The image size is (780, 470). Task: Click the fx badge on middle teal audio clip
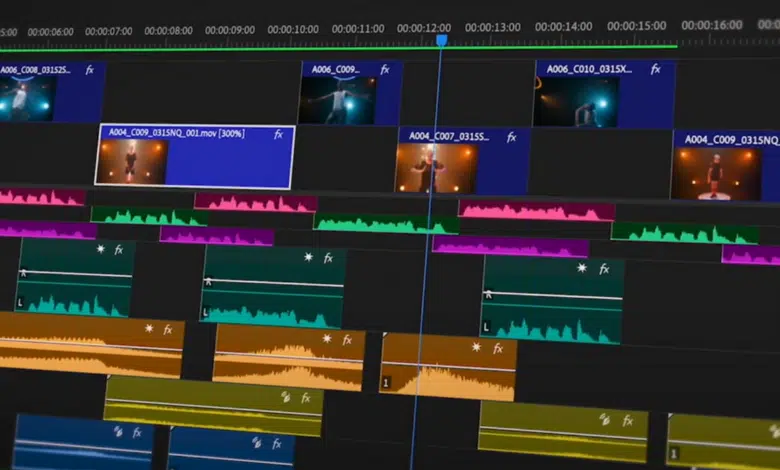[x=328, y=258]
